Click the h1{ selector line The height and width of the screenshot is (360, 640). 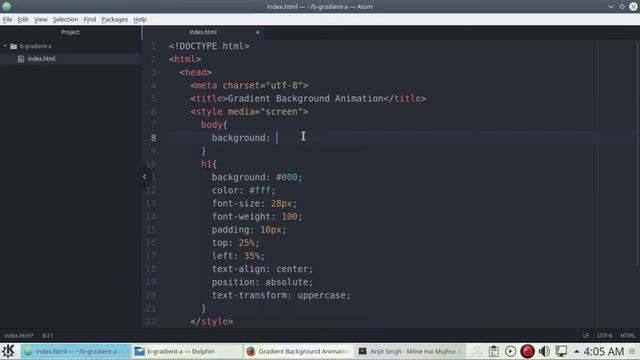pyautogui.click(x=209, y=164)
